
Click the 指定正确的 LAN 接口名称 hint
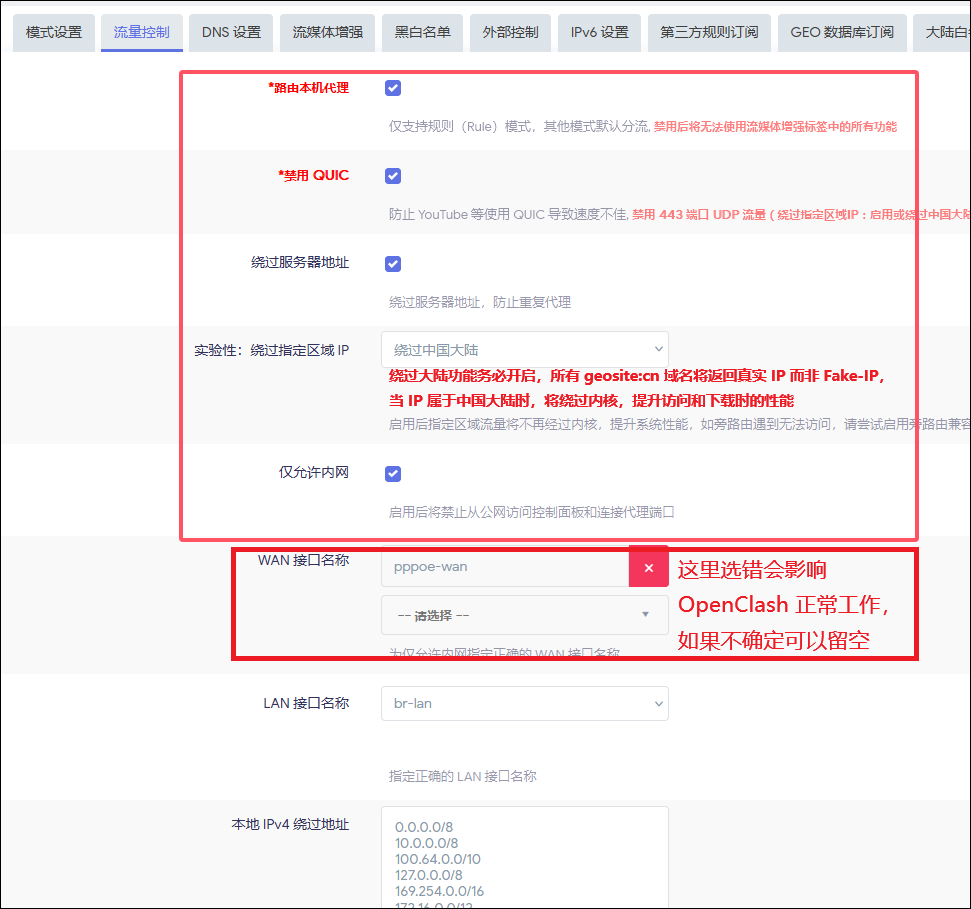coord(463,776)
